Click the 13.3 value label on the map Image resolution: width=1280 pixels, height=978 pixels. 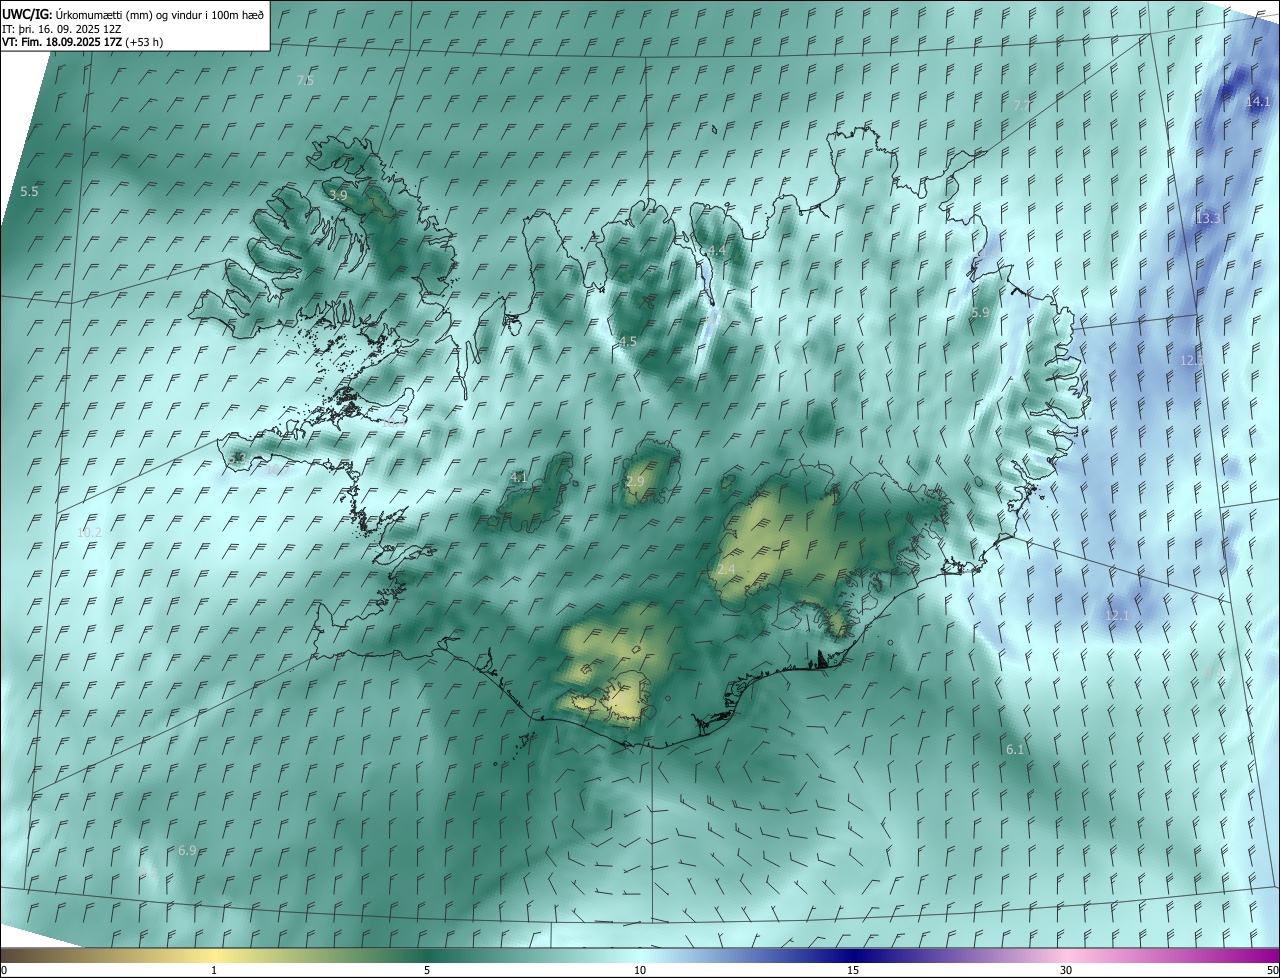[1208, 218]
